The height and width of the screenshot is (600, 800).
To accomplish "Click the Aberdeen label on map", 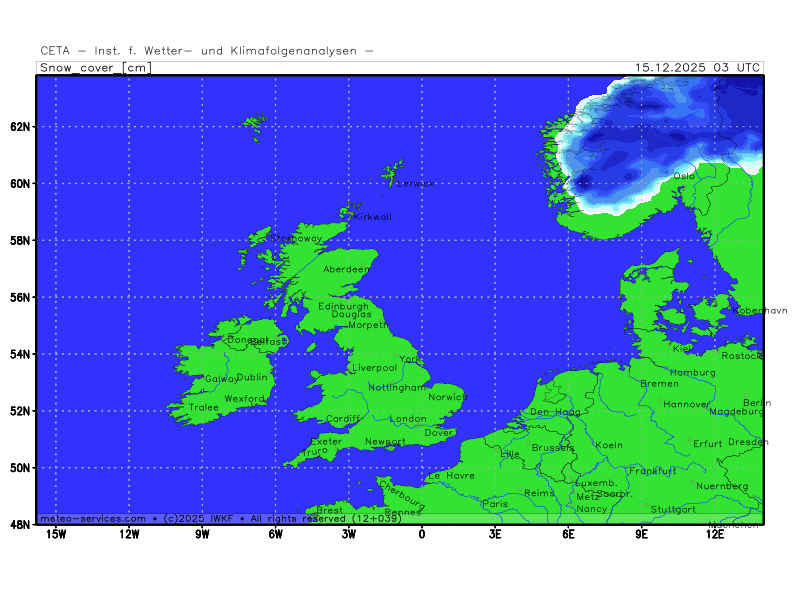I will (x=346, y=269).
